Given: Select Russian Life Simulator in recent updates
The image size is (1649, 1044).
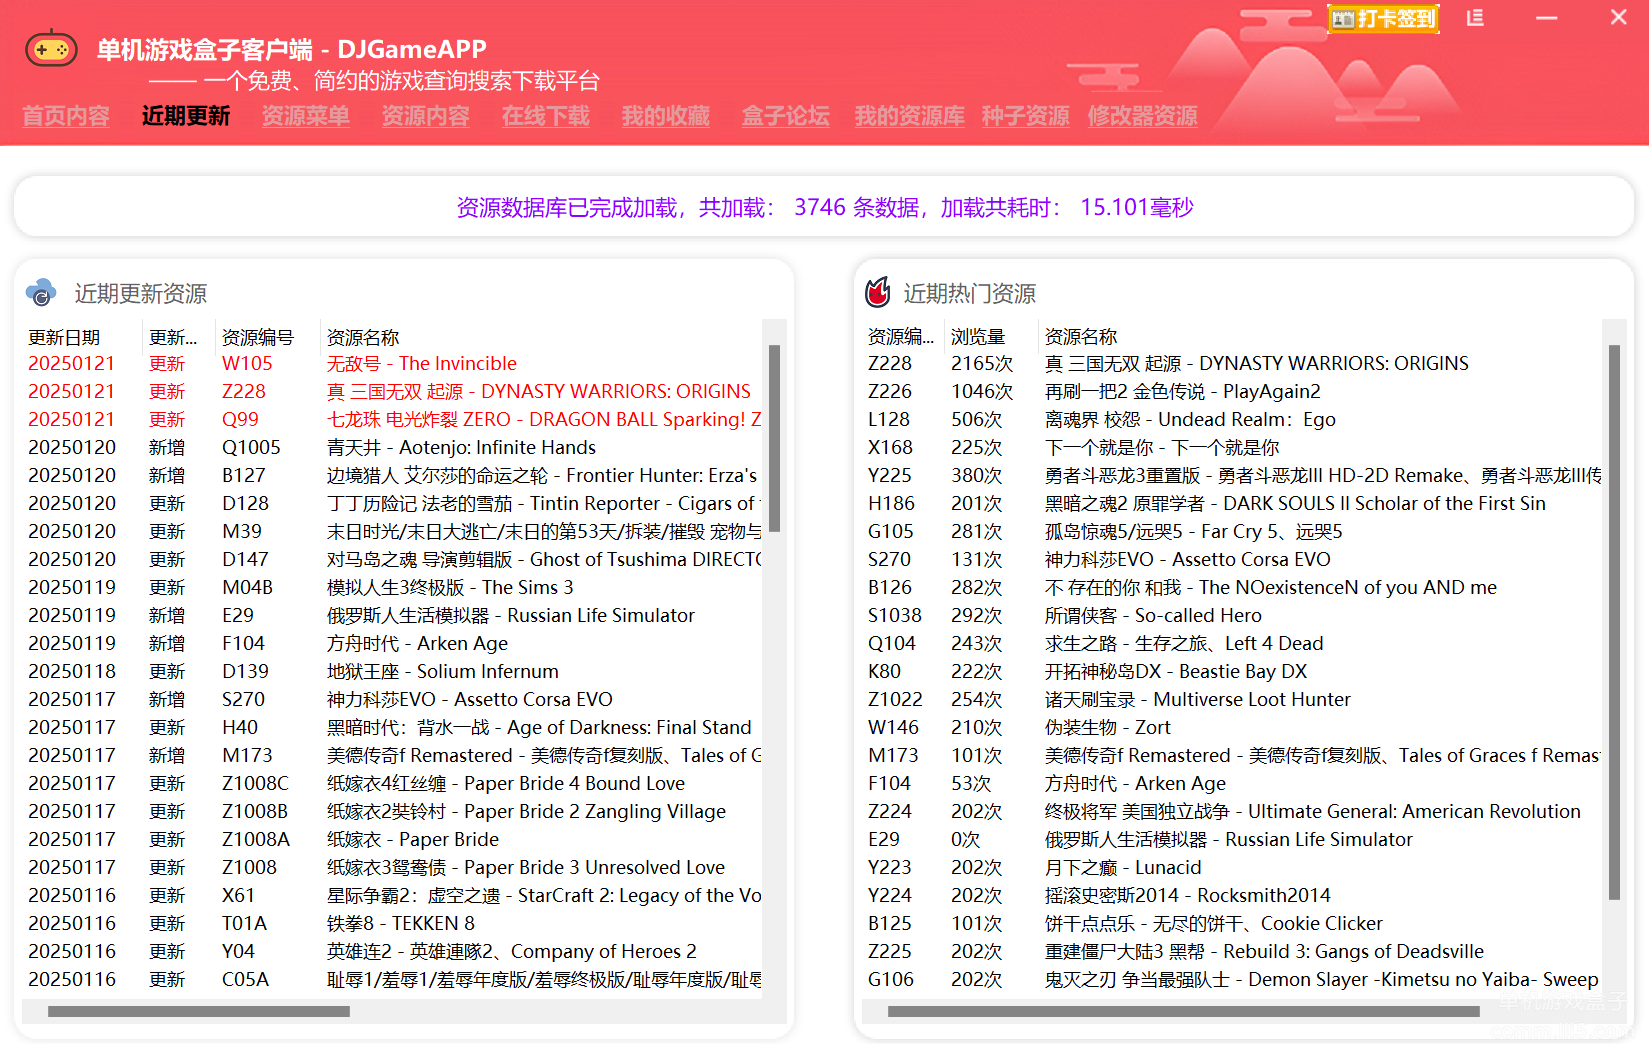Looking at the screenshot, I should 392,615.
